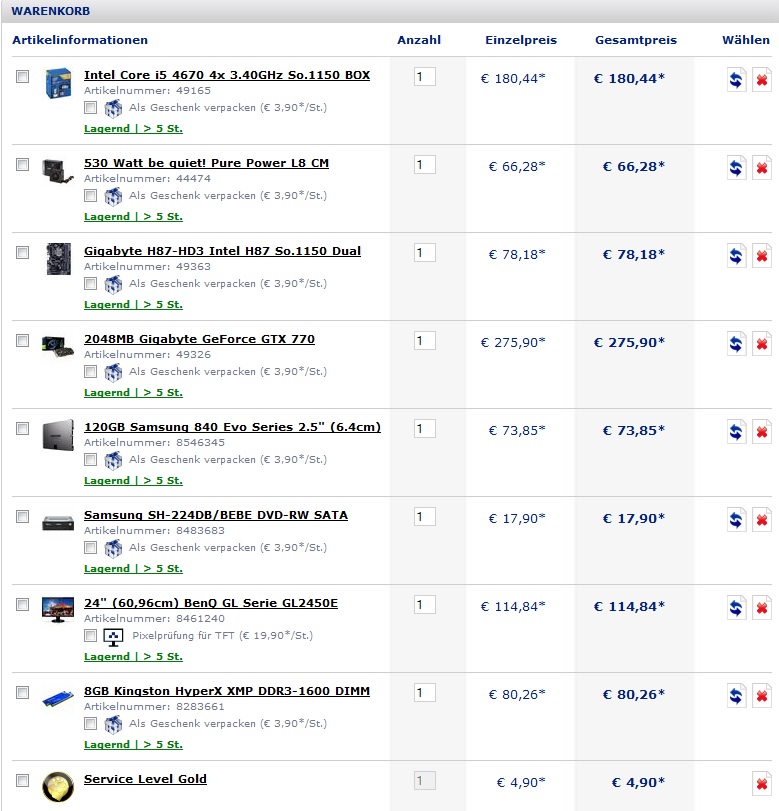779x811 pixels.
Task: Select the Kingston HyperX row checkbox
Action: 22,692
